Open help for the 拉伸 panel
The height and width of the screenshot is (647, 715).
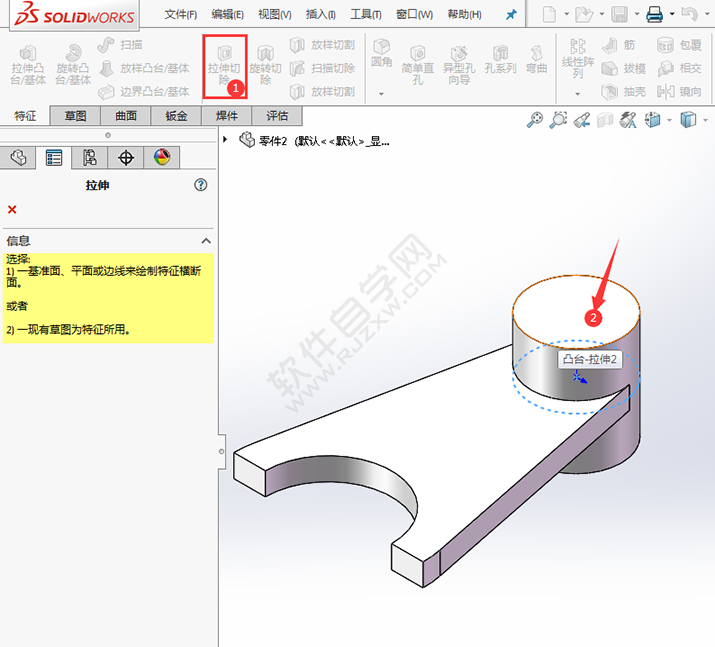click(x=201, y=185)
